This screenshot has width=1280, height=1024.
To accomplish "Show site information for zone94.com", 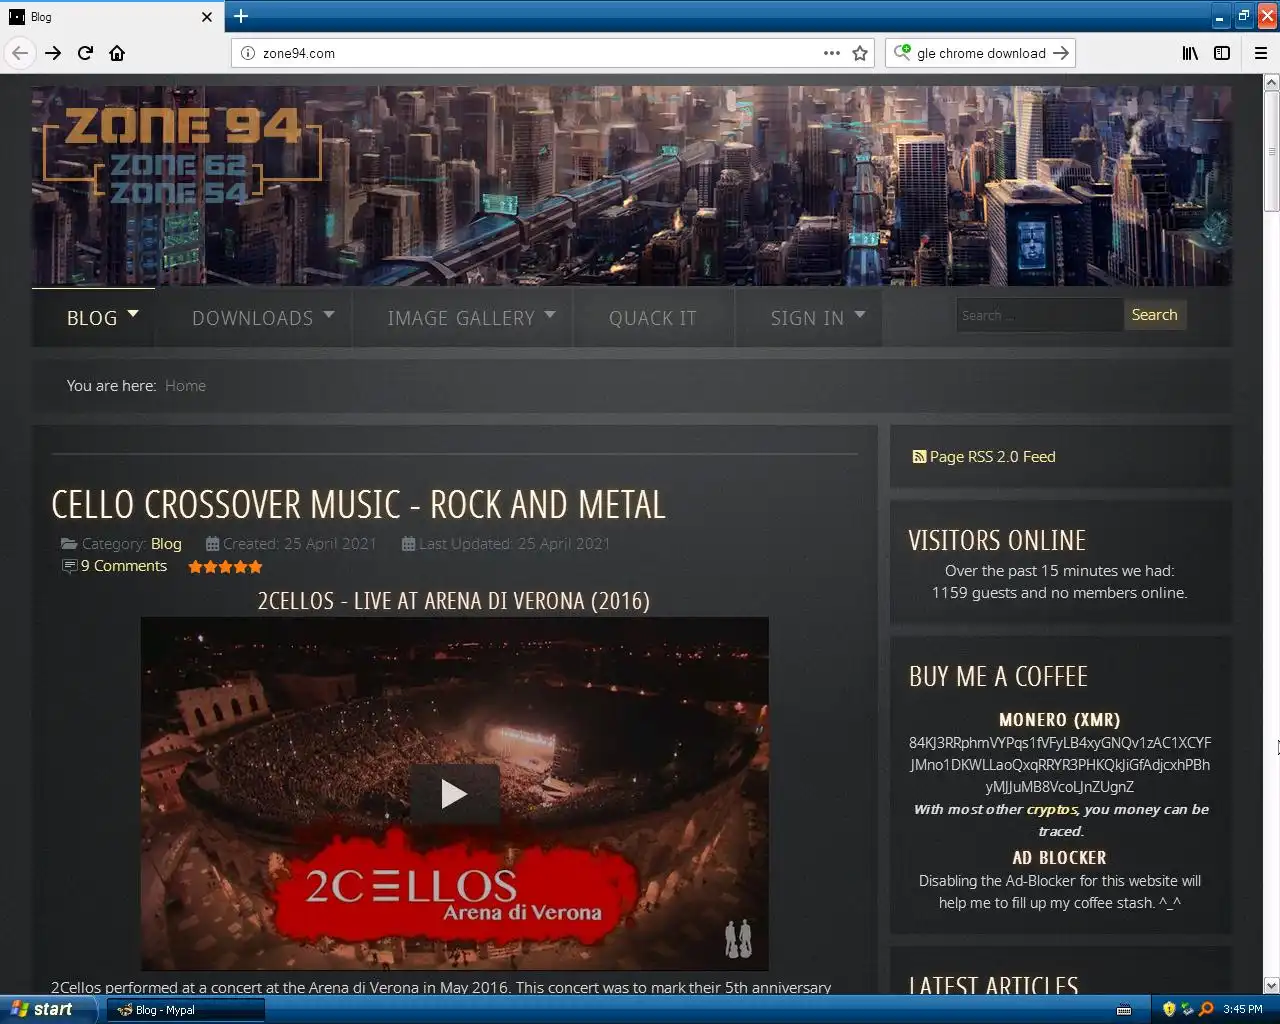I will click(x=248, y=53).
